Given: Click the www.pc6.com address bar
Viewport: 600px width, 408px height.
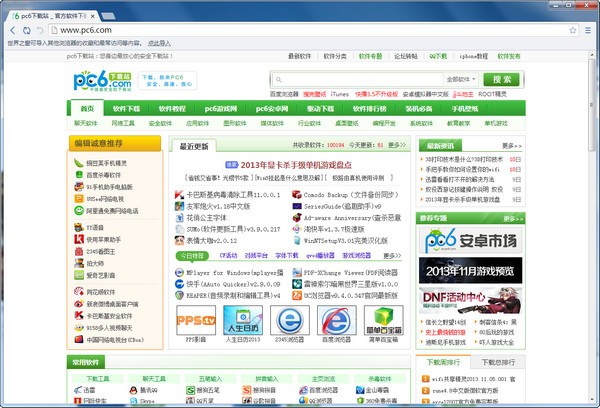Looking at the screenshot, I should 308,30.
